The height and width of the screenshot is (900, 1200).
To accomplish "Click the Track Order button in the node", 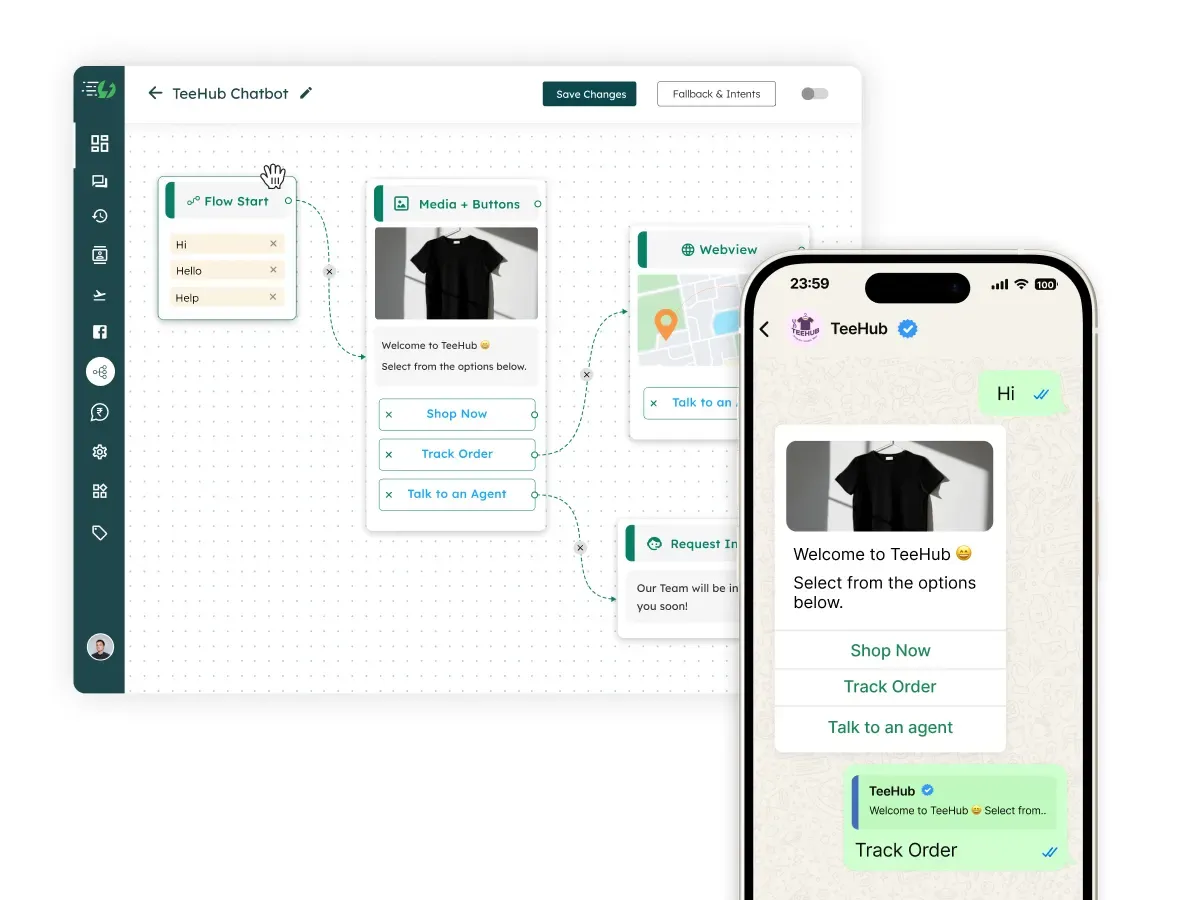I will (x=457, y=454).
